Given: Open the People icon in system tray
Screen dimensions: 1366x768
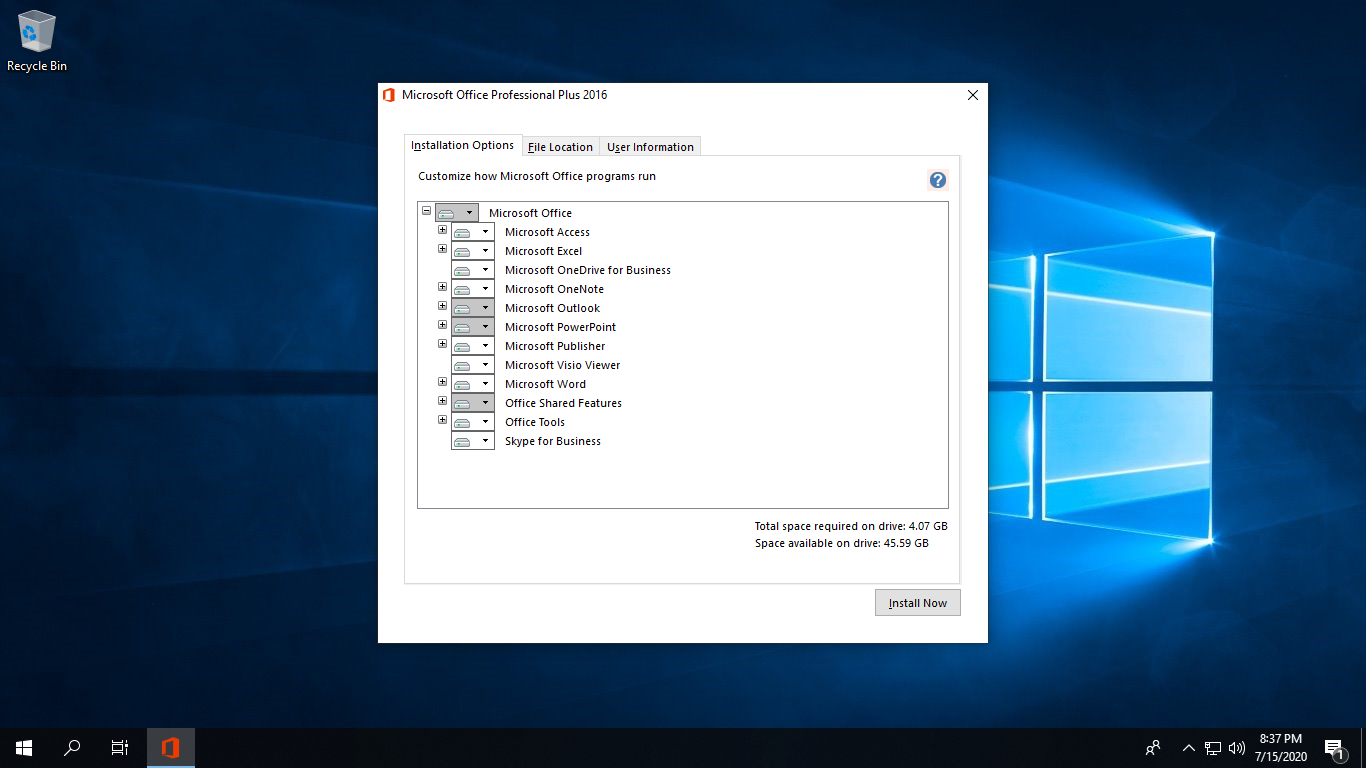Looking at the screenshot, I should 1153,748.
